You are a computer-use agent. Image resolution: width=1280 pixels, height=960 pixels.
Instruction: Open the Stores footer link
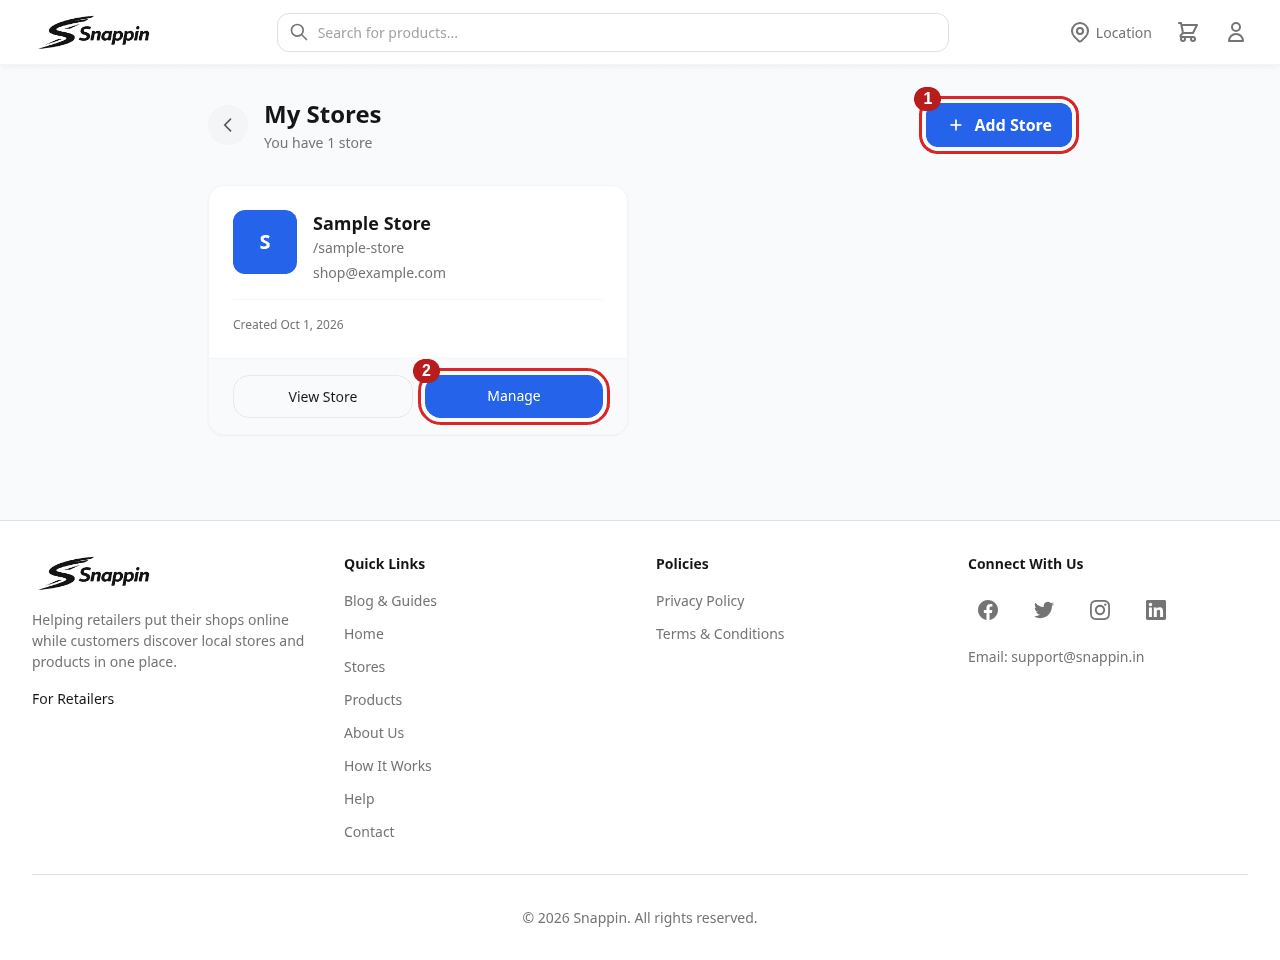coord(364,667)
